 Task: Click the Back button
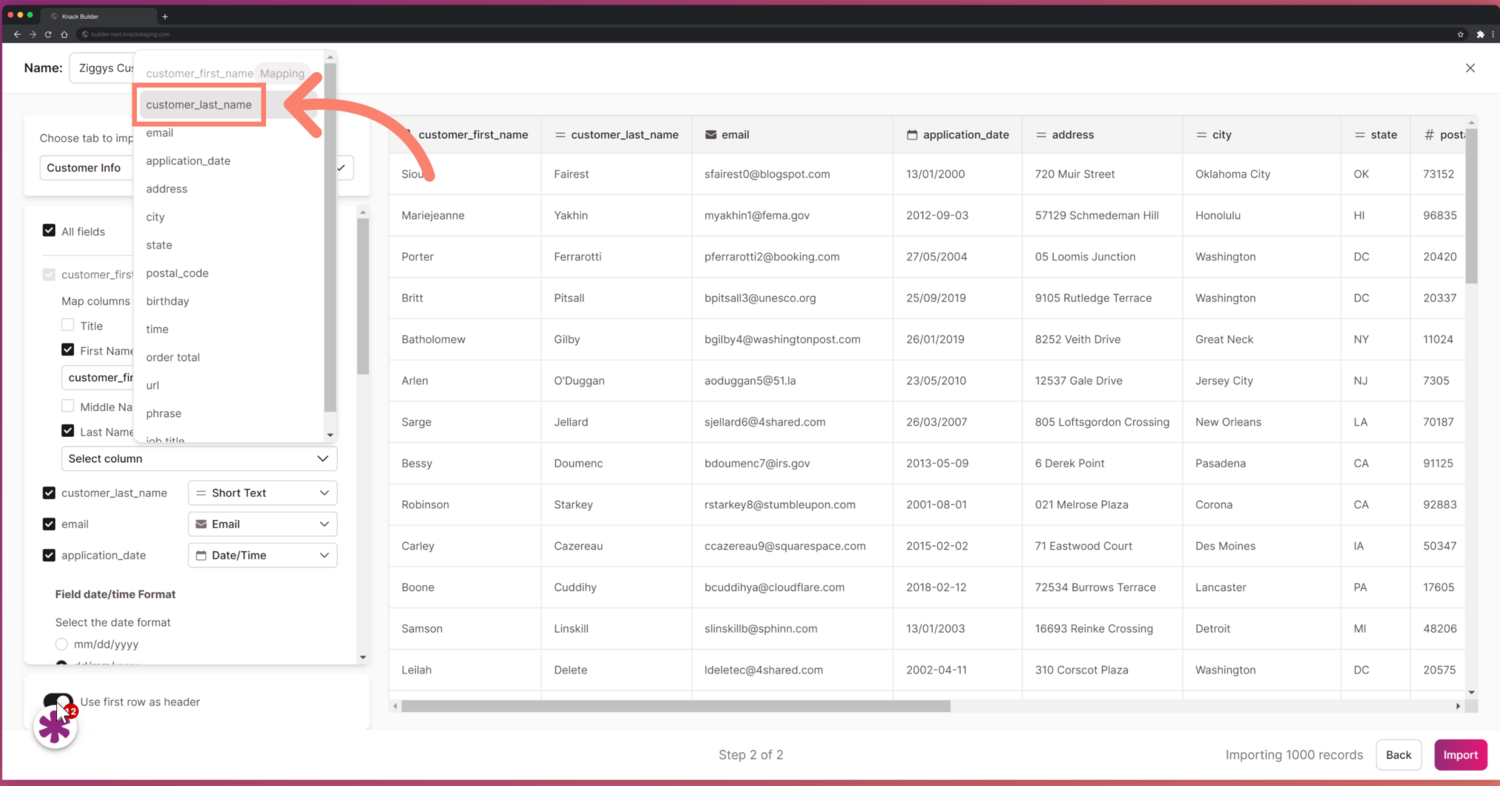tap(1399, 755)
